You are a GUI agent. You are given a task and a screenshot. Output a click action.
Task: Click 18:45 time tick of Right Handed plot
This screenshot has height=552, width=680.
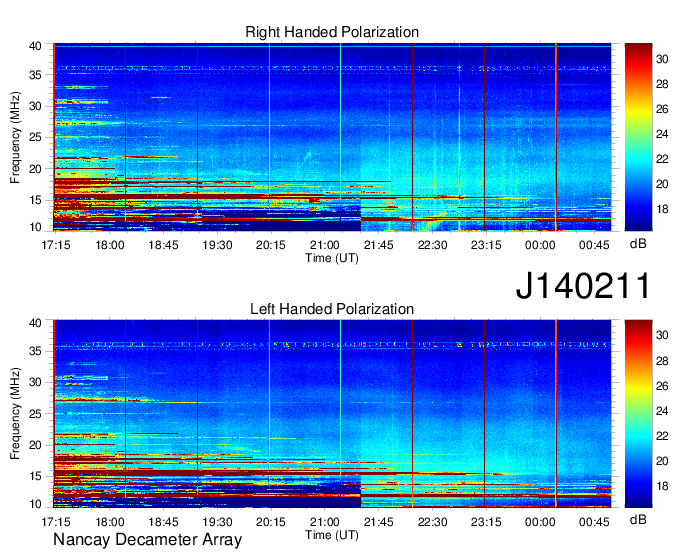click(x=163, y=245)
